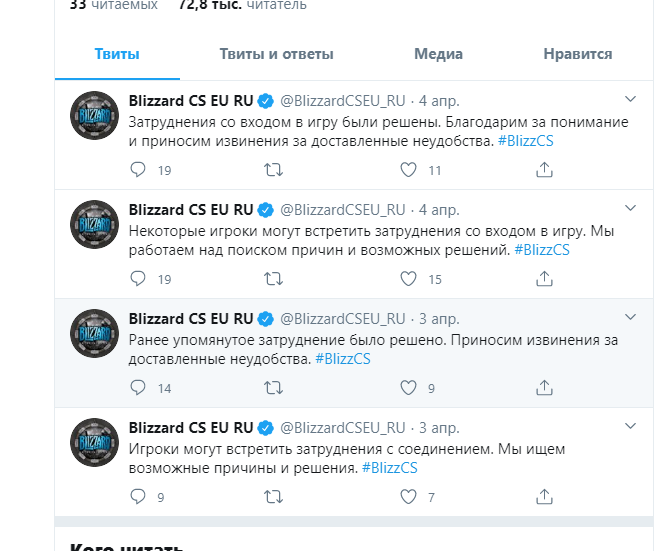Click the #BlizzCS hashtag in the first tweet
Viewport: 669px width, 551px height.
pos(526,141)
